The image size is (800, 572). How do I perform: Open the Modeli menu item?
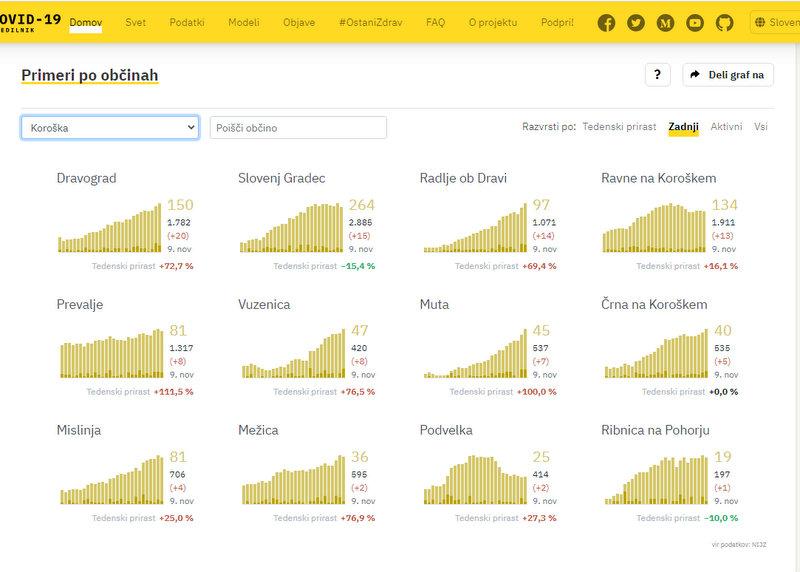[x=244, y=22]
